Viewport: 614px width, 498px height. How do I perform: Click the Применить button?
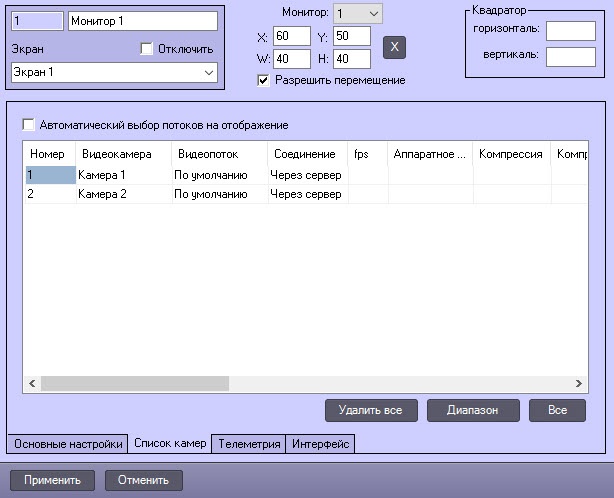pos(52,480)
